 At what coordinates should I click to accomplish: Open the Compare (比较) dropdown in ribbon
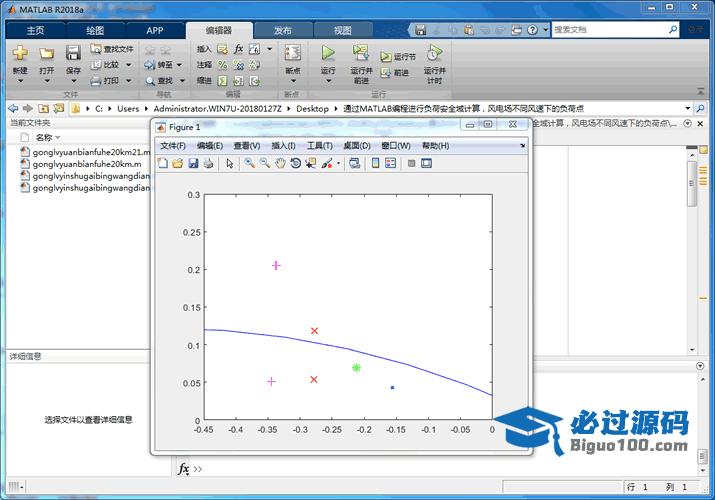pyautogui.click(x=129, y=65)
